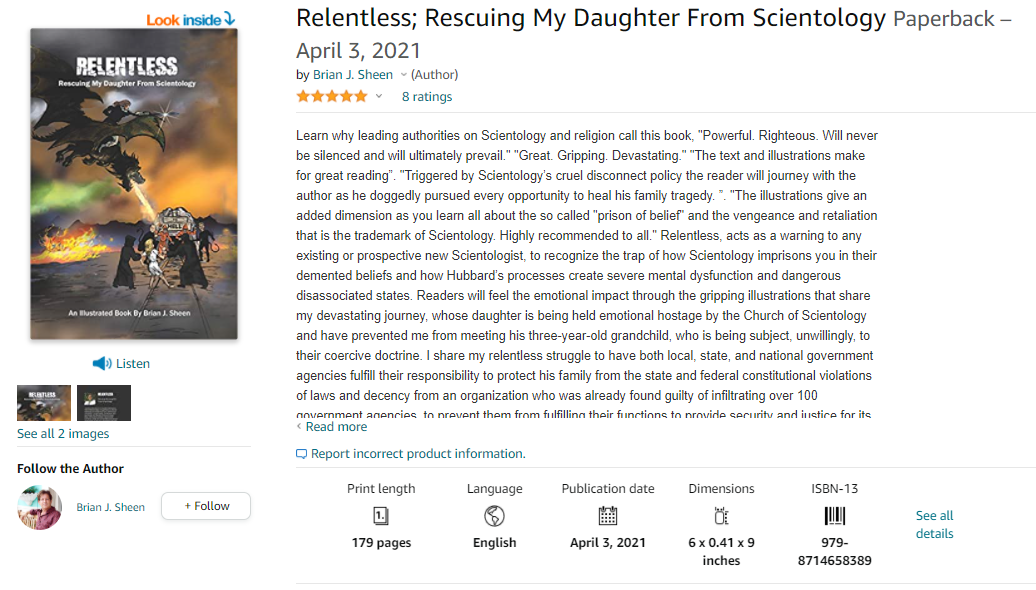Click the Follow author button
Image resolution: width=1036 pixels, height=590 pixels.
coord(206,506)
